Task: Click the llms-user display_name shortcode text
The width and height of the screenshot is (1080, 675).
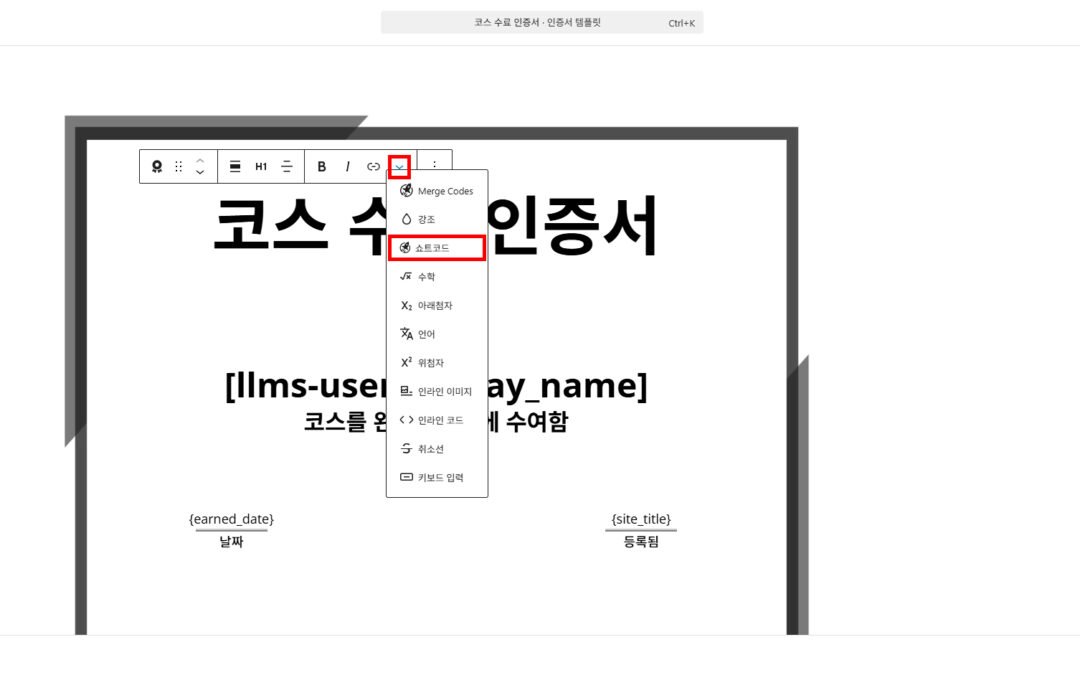Action: [436, 386]
